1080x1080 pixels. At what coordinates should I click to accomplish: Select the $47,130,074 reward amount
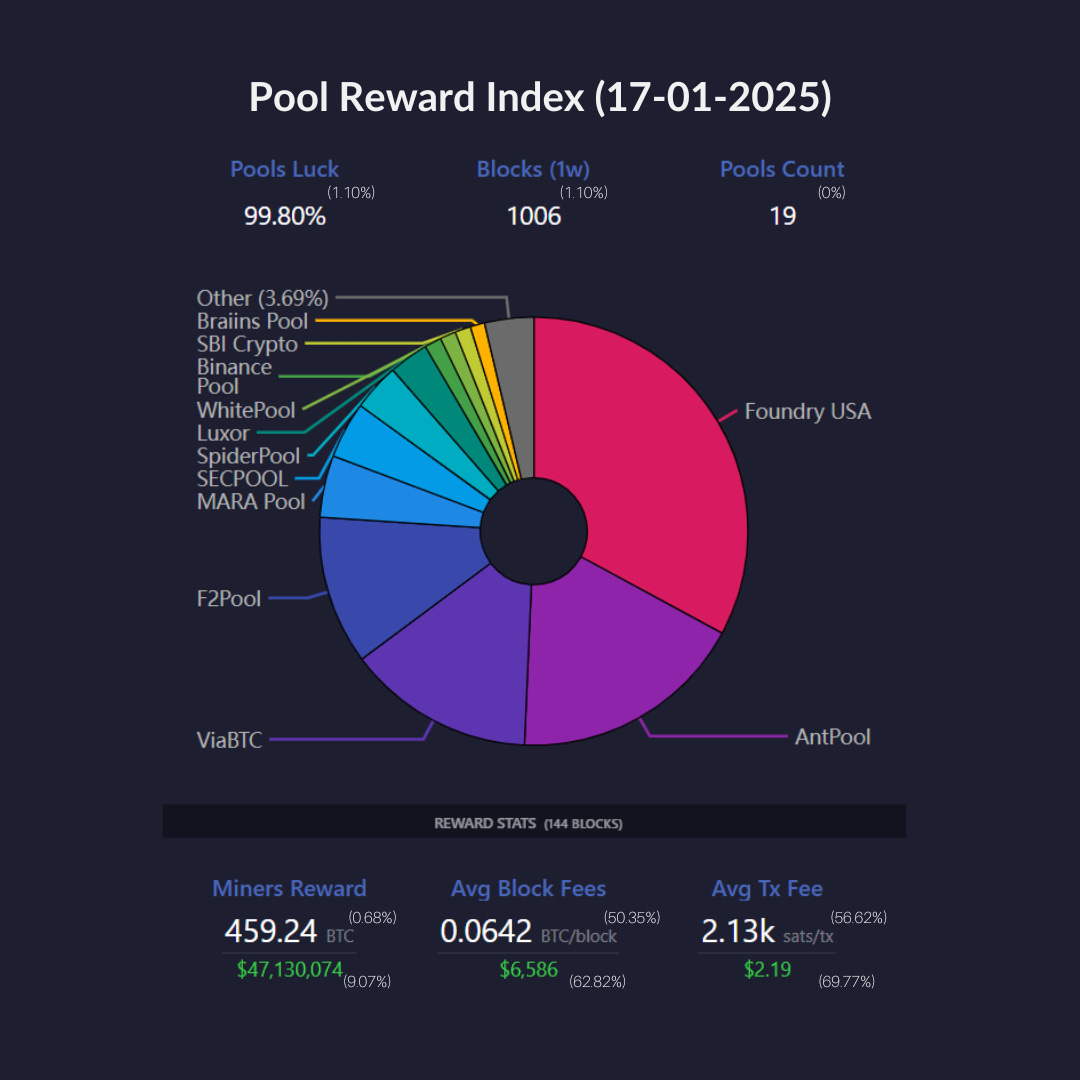click(290, 970)
